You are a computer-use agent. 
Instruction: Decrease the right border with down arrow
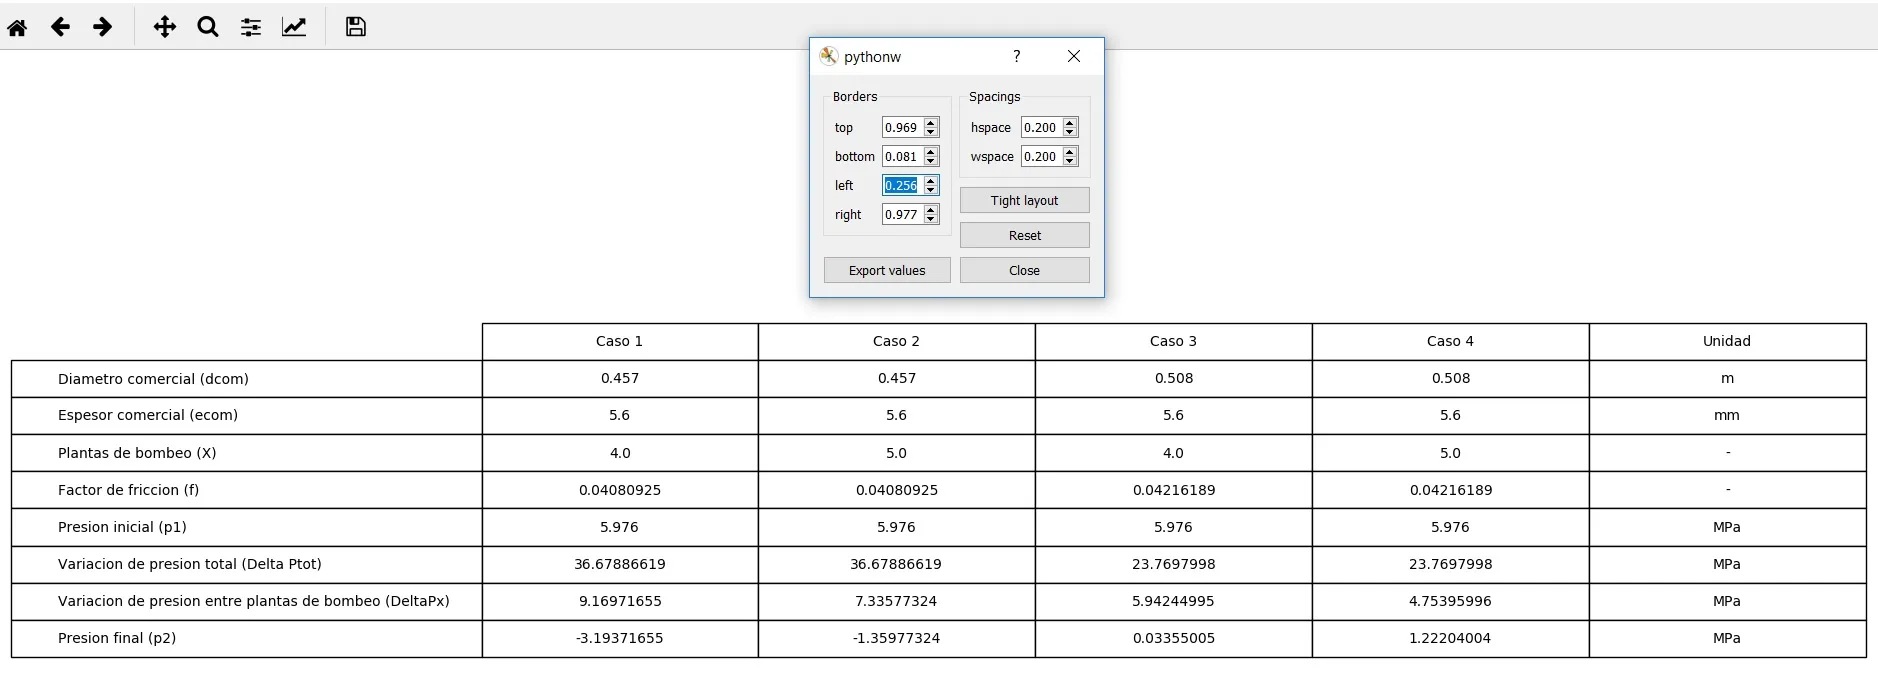coord(931,219)
